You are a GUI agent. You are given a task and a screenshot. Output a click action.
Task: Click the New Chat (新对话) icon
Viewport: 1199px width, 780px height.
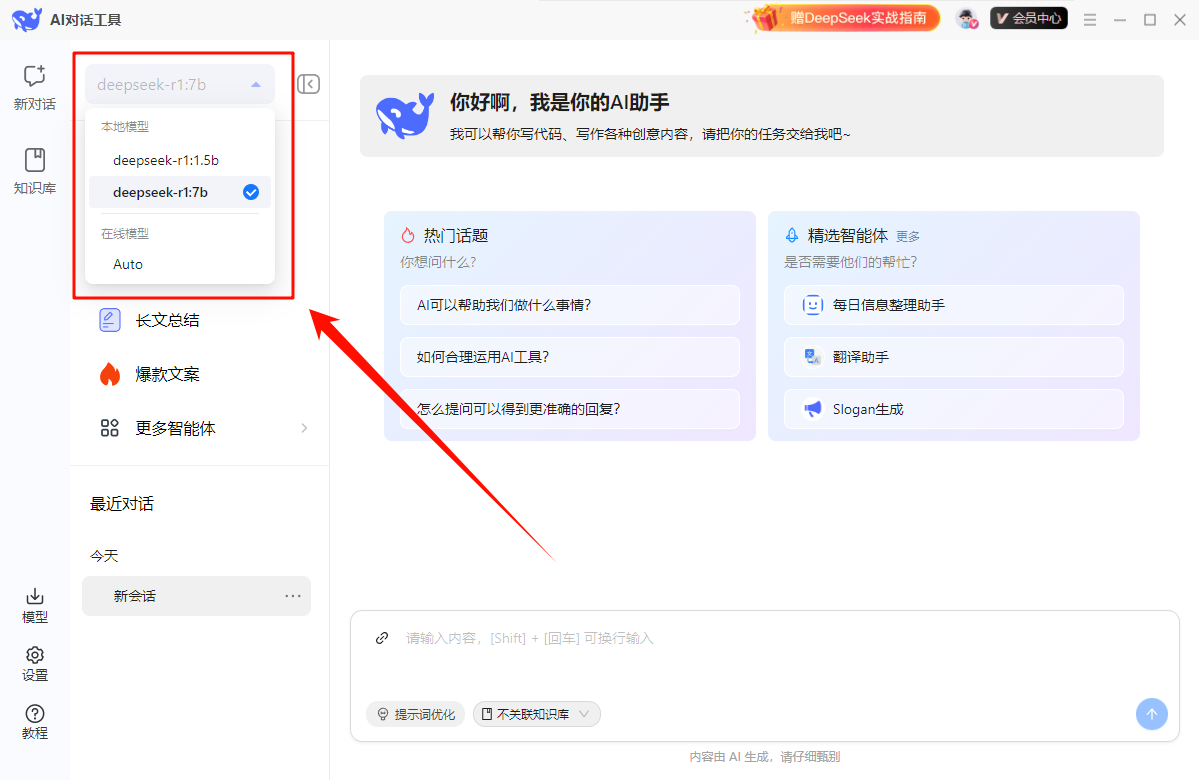35,77
